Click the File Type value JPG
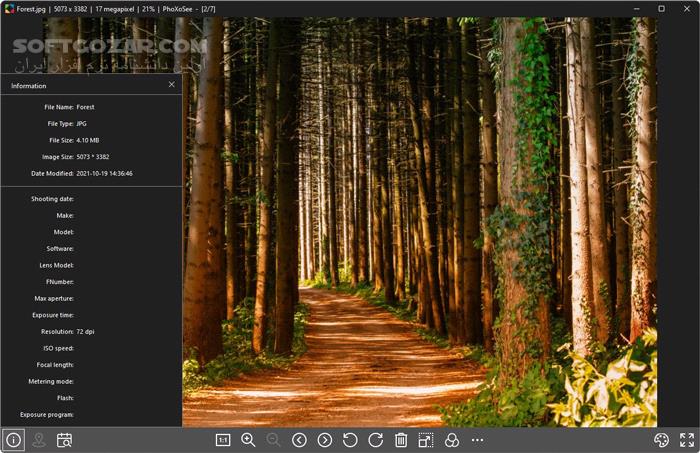The image size is (700, 453). (81, 124)
